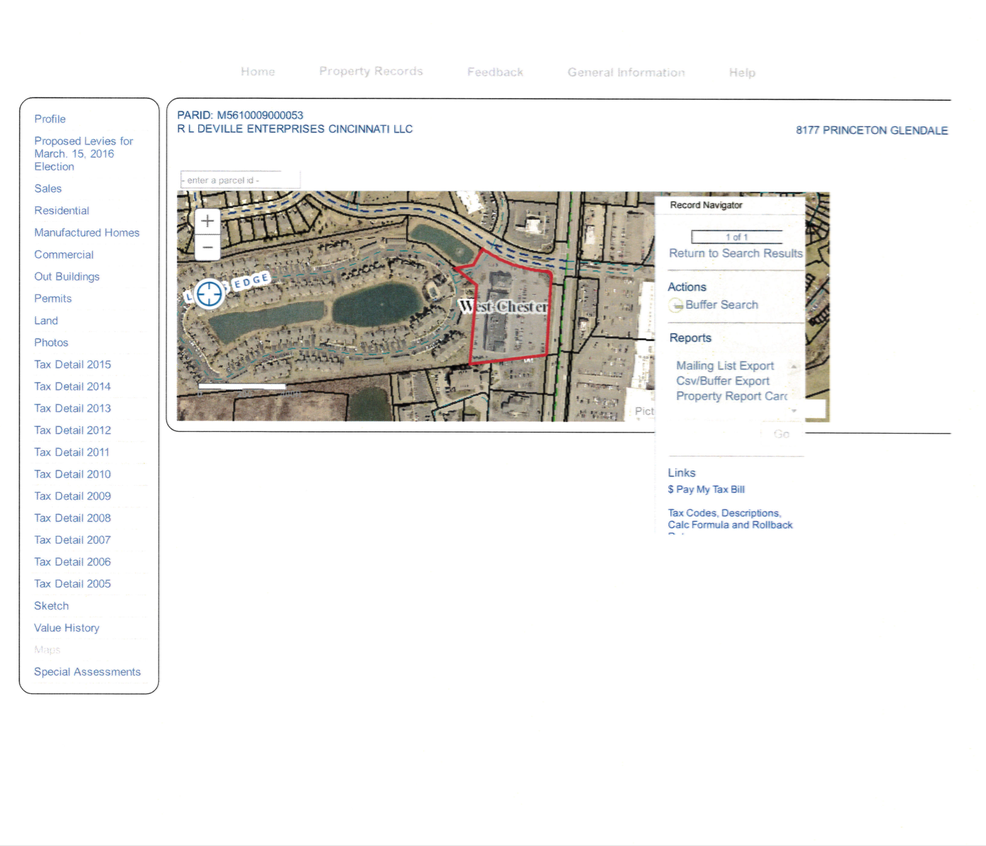Viewport: 986px width, 846px height.
Task: Zoom out on the parcel map
Action: (207, 248)
